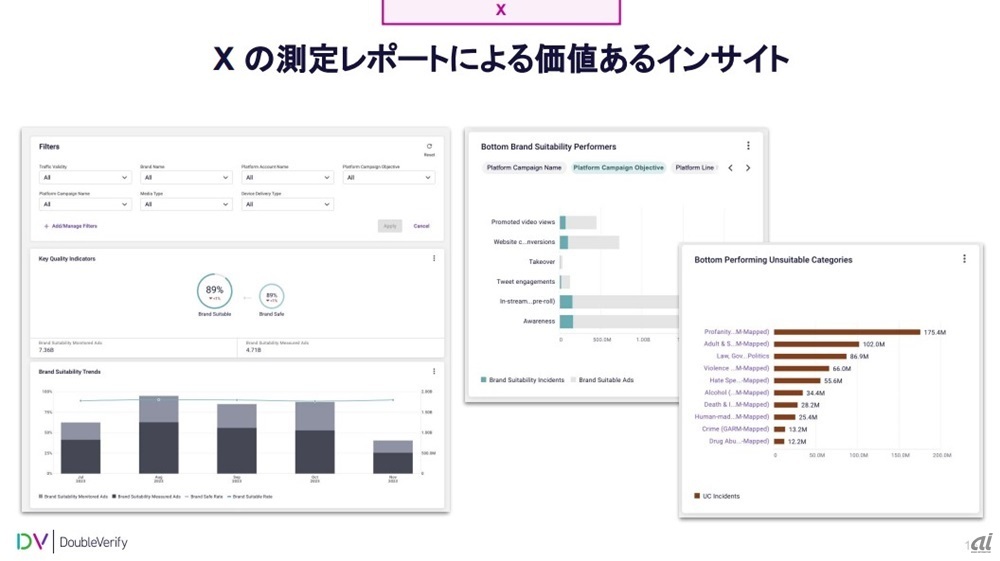The width and height of the screenshot is (1000, 561).
Task: Click the Nov 2023 stacked bar
Action: pyautogui.click(x=393, y=457)
